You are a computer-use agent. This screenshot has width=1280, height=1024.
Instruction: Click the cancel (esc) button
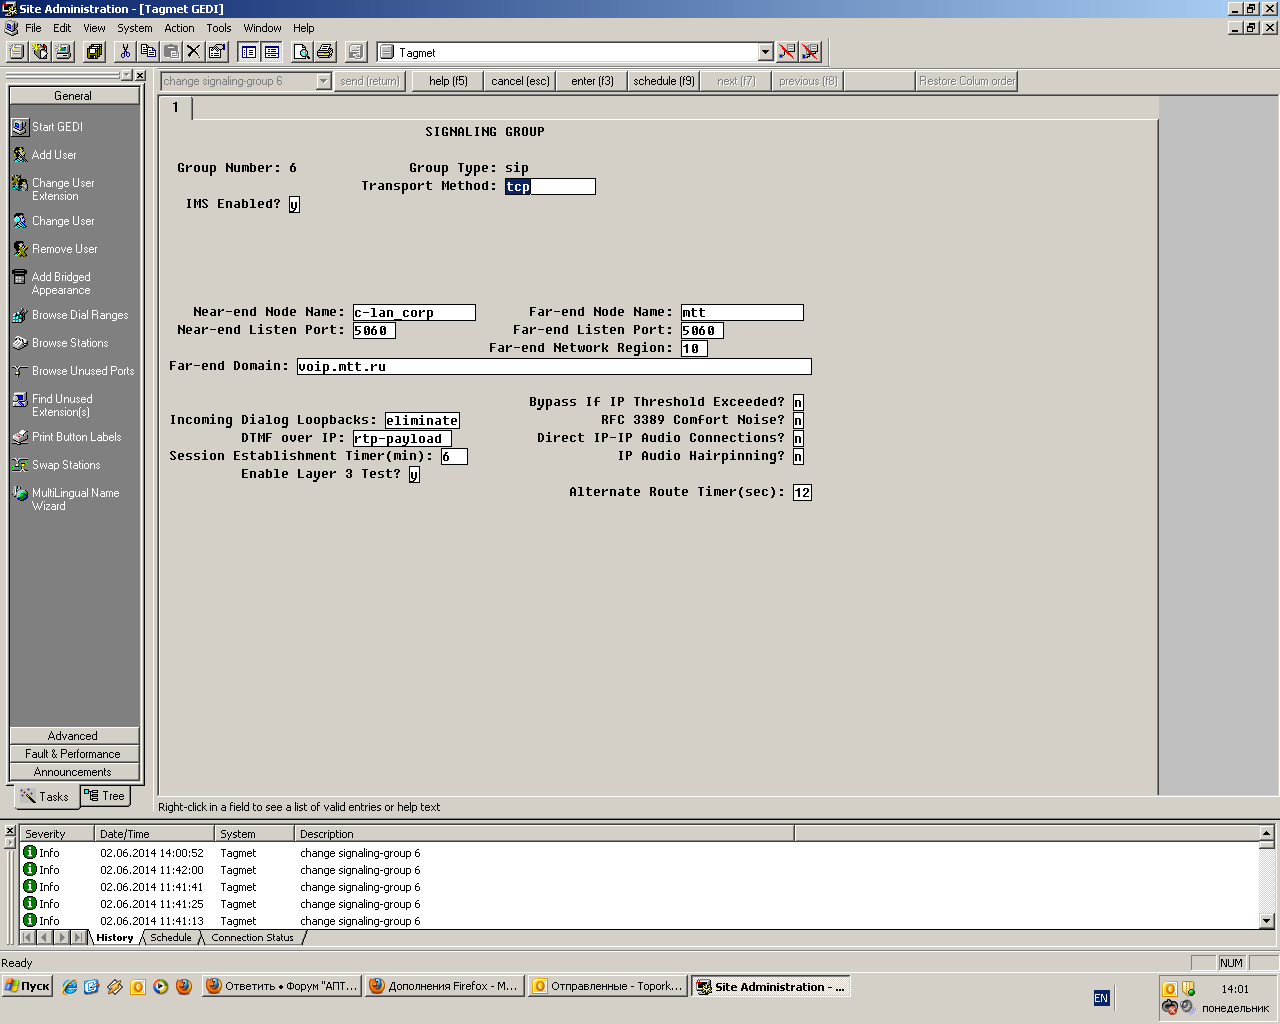coord(520,81)
